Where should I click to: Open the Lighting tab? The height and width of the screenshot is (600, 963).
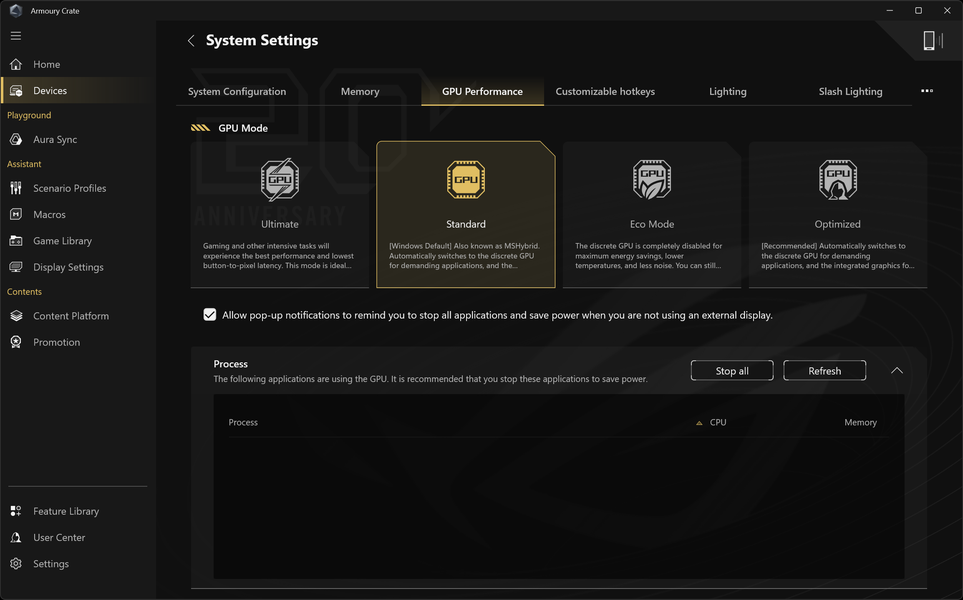click(728, 92)
